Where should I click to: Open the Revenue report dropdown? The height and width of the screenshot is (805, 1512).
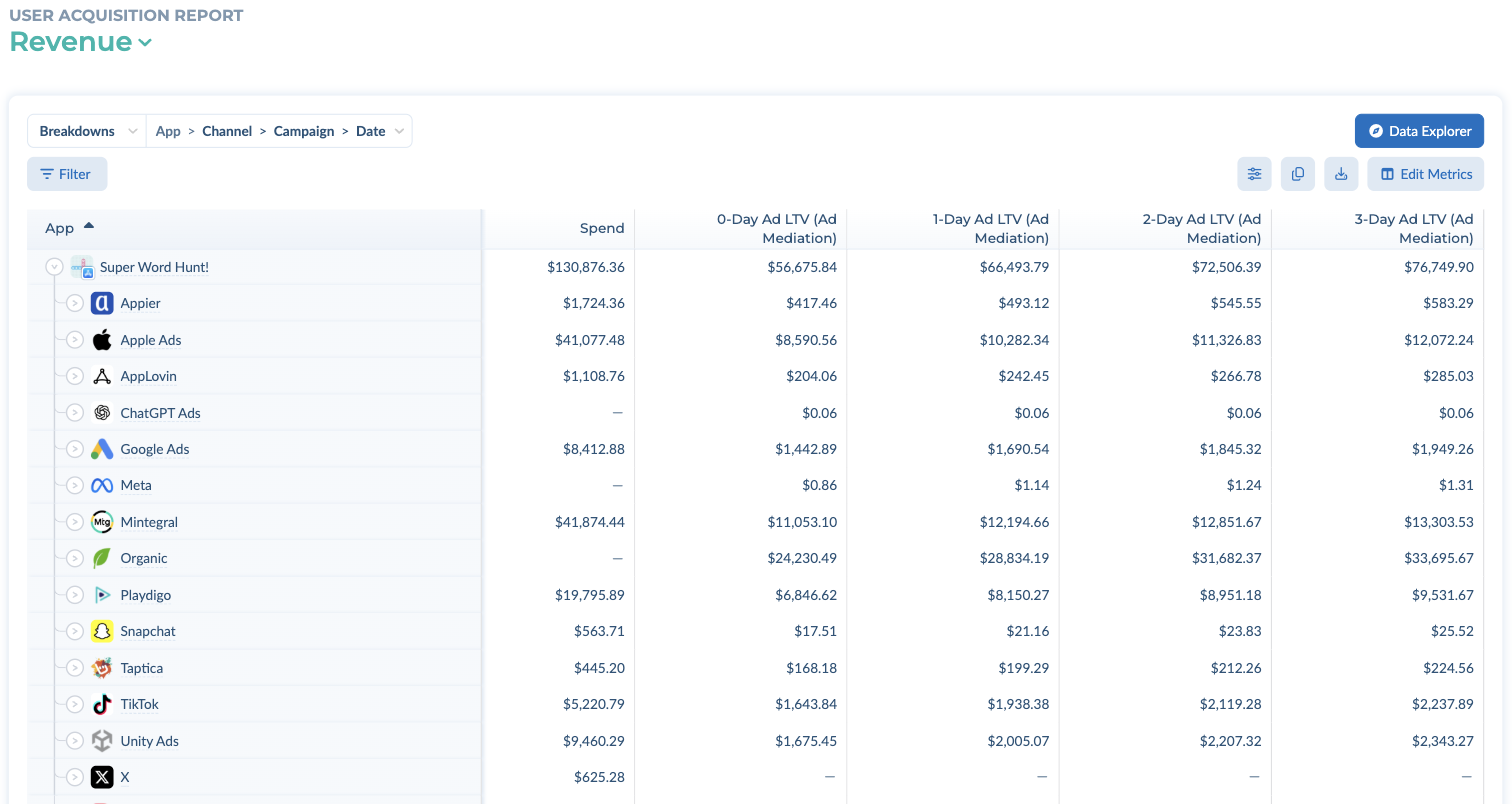coord(81,42)
